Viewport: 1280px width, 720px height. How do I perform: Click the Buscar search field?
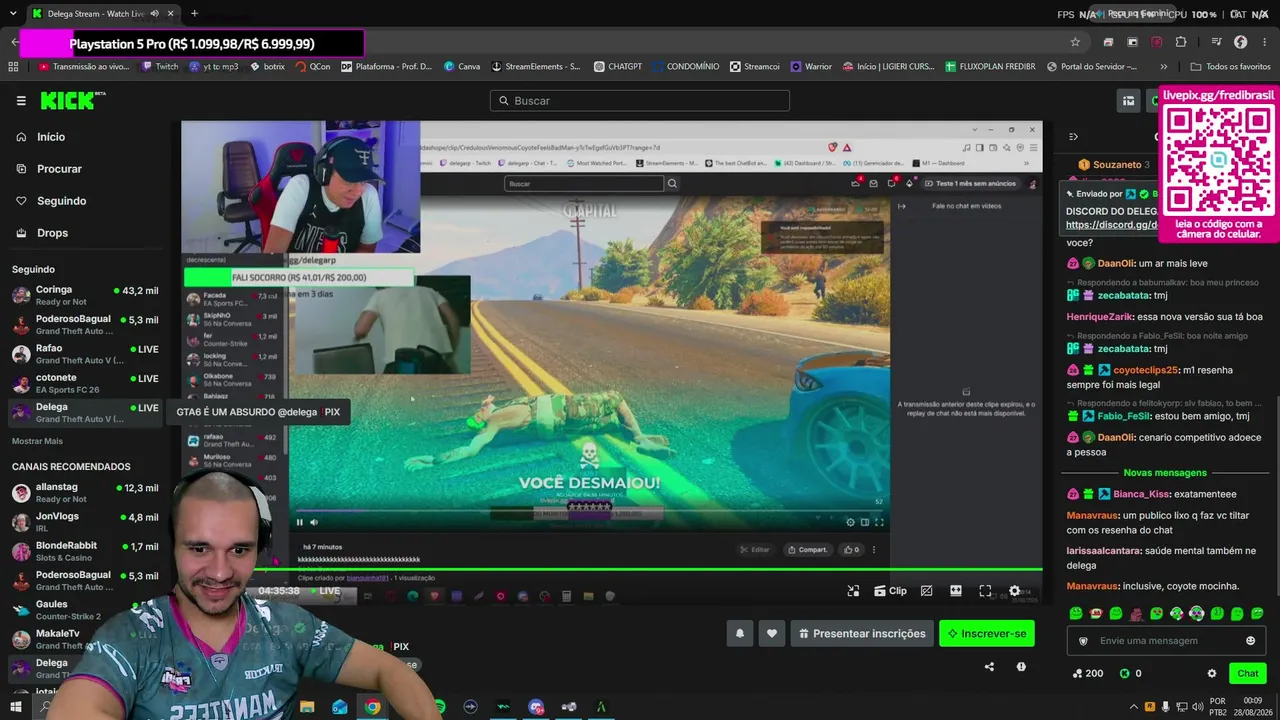[640, 101]
